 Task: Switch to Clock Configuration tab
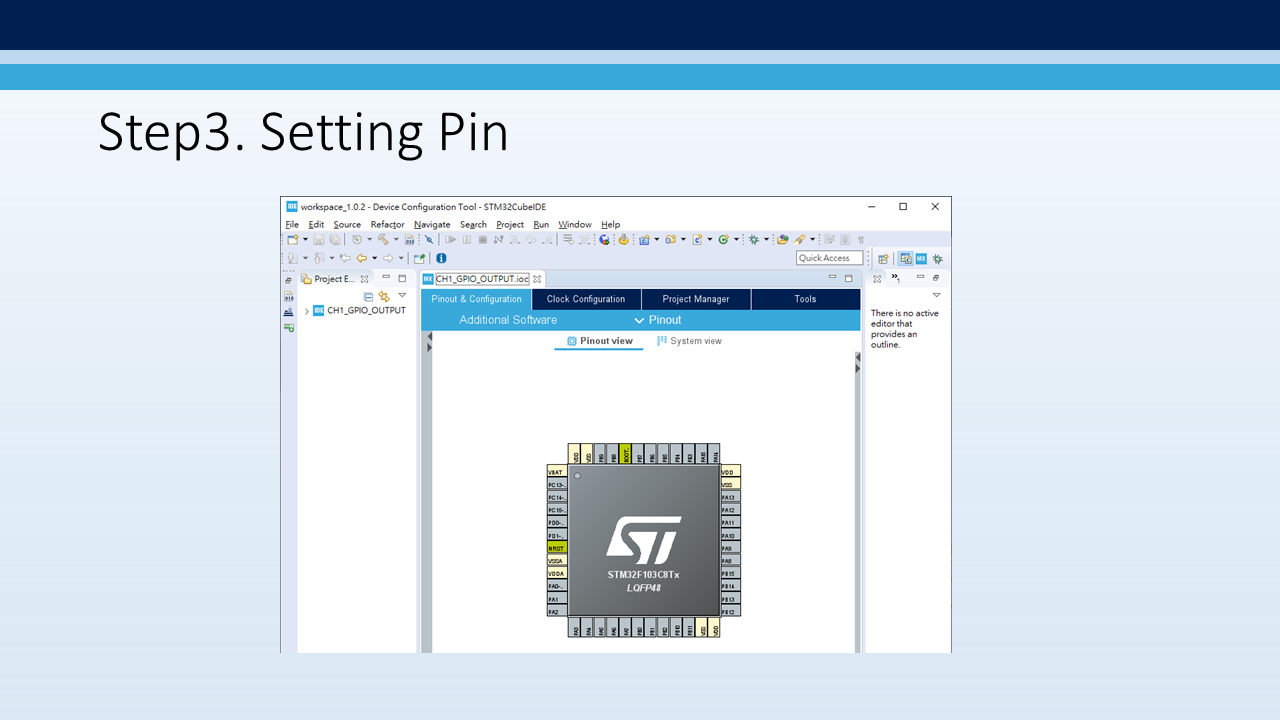pos(586,299)
